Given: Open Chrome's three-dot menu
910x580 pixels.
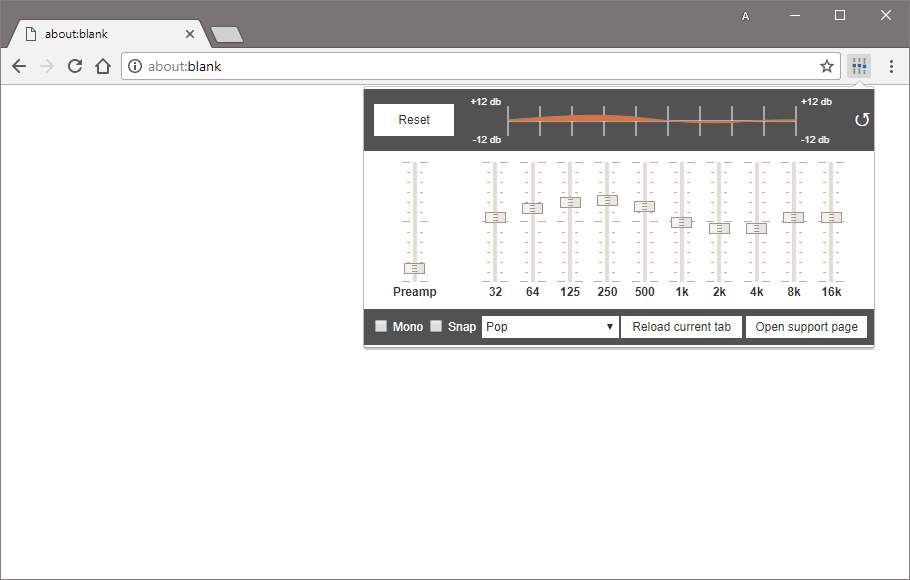Looking at the screenshot, I should [891, 66].
